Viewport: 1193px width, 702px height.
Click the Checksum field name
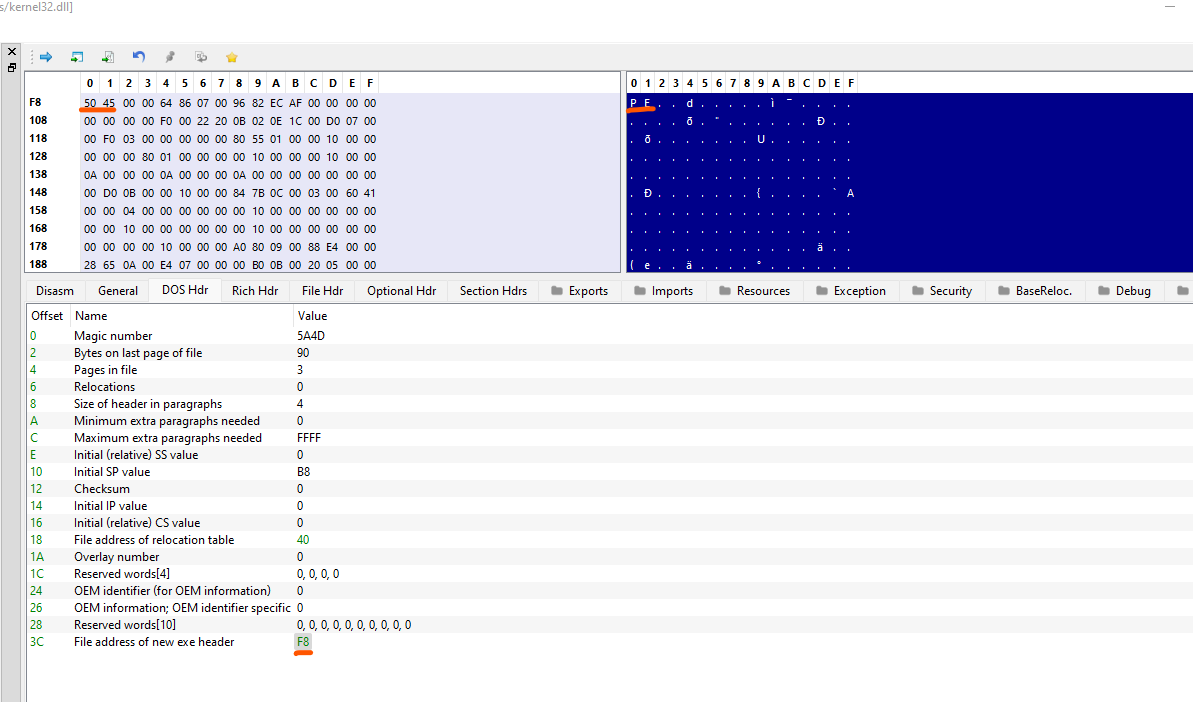click(x=102, y=489)
